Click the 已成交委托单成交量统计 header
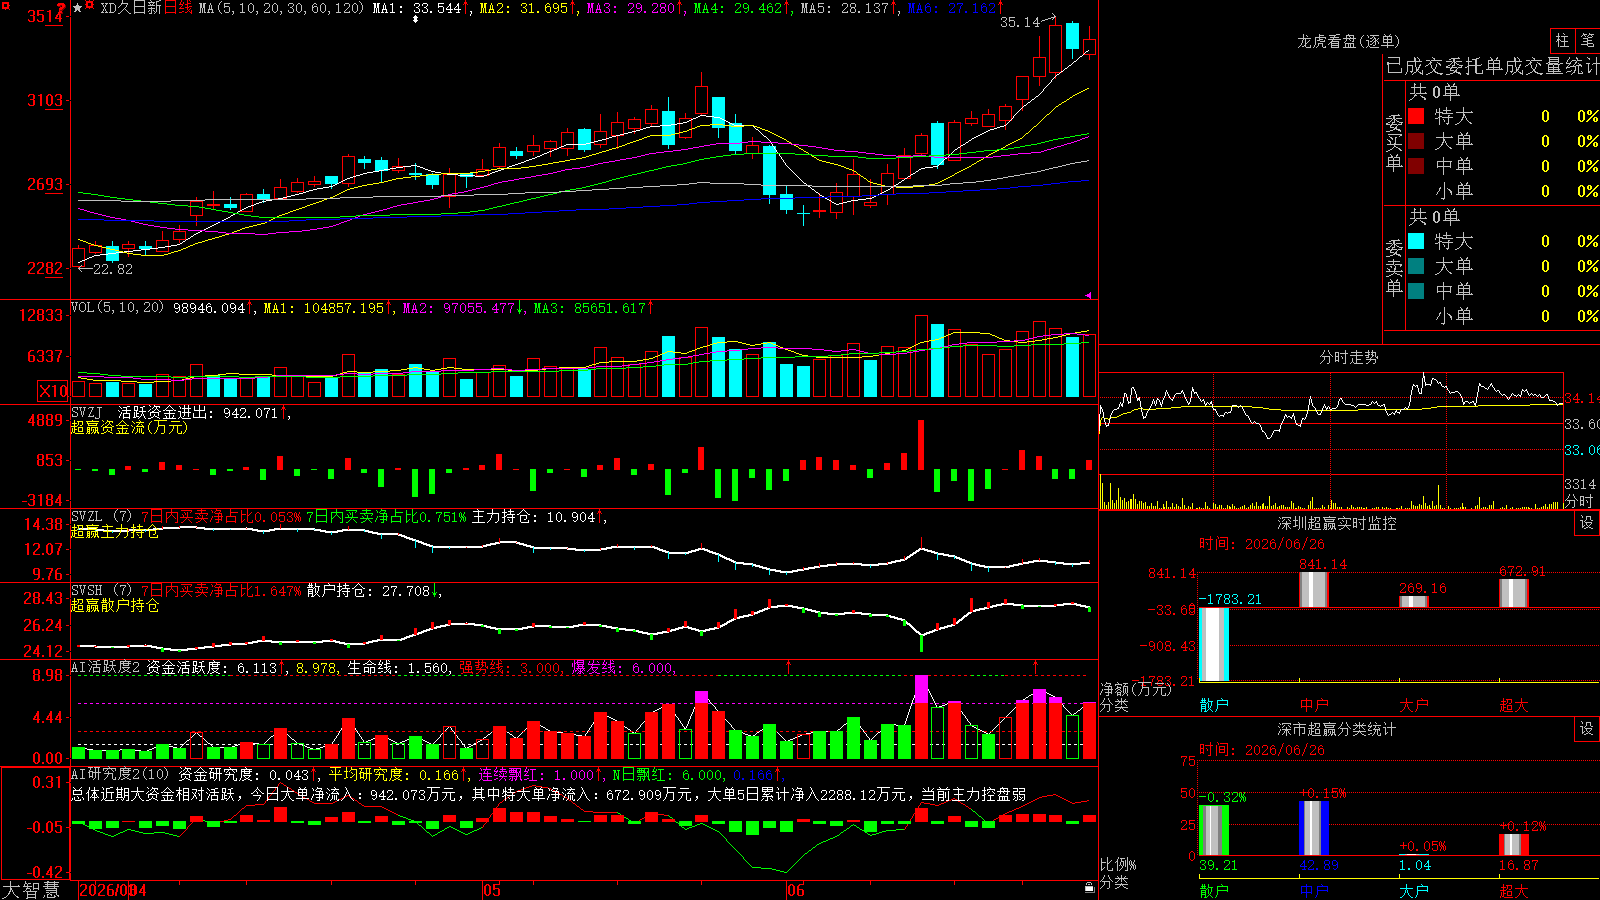The width and height of the screenshot is (1600, 900). (x=1492, y=66)
